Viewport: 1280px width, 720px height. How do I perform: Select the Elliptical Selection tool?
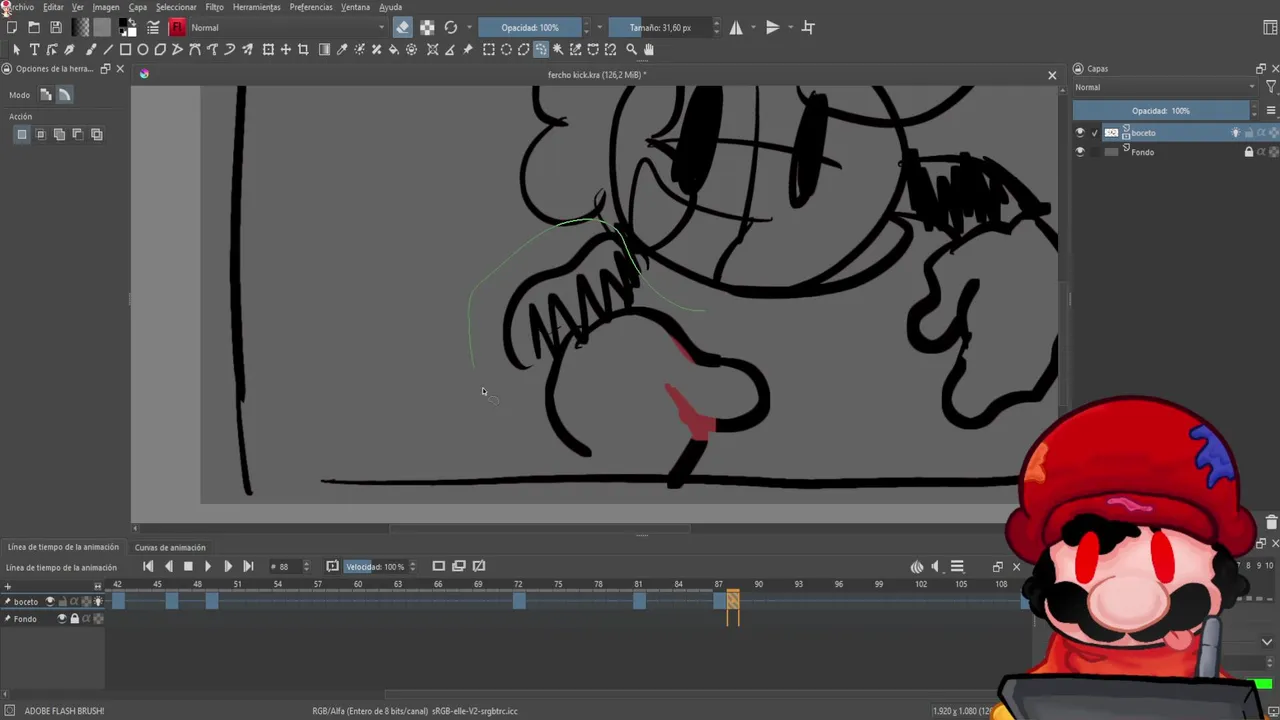click(x=506, y=49)
